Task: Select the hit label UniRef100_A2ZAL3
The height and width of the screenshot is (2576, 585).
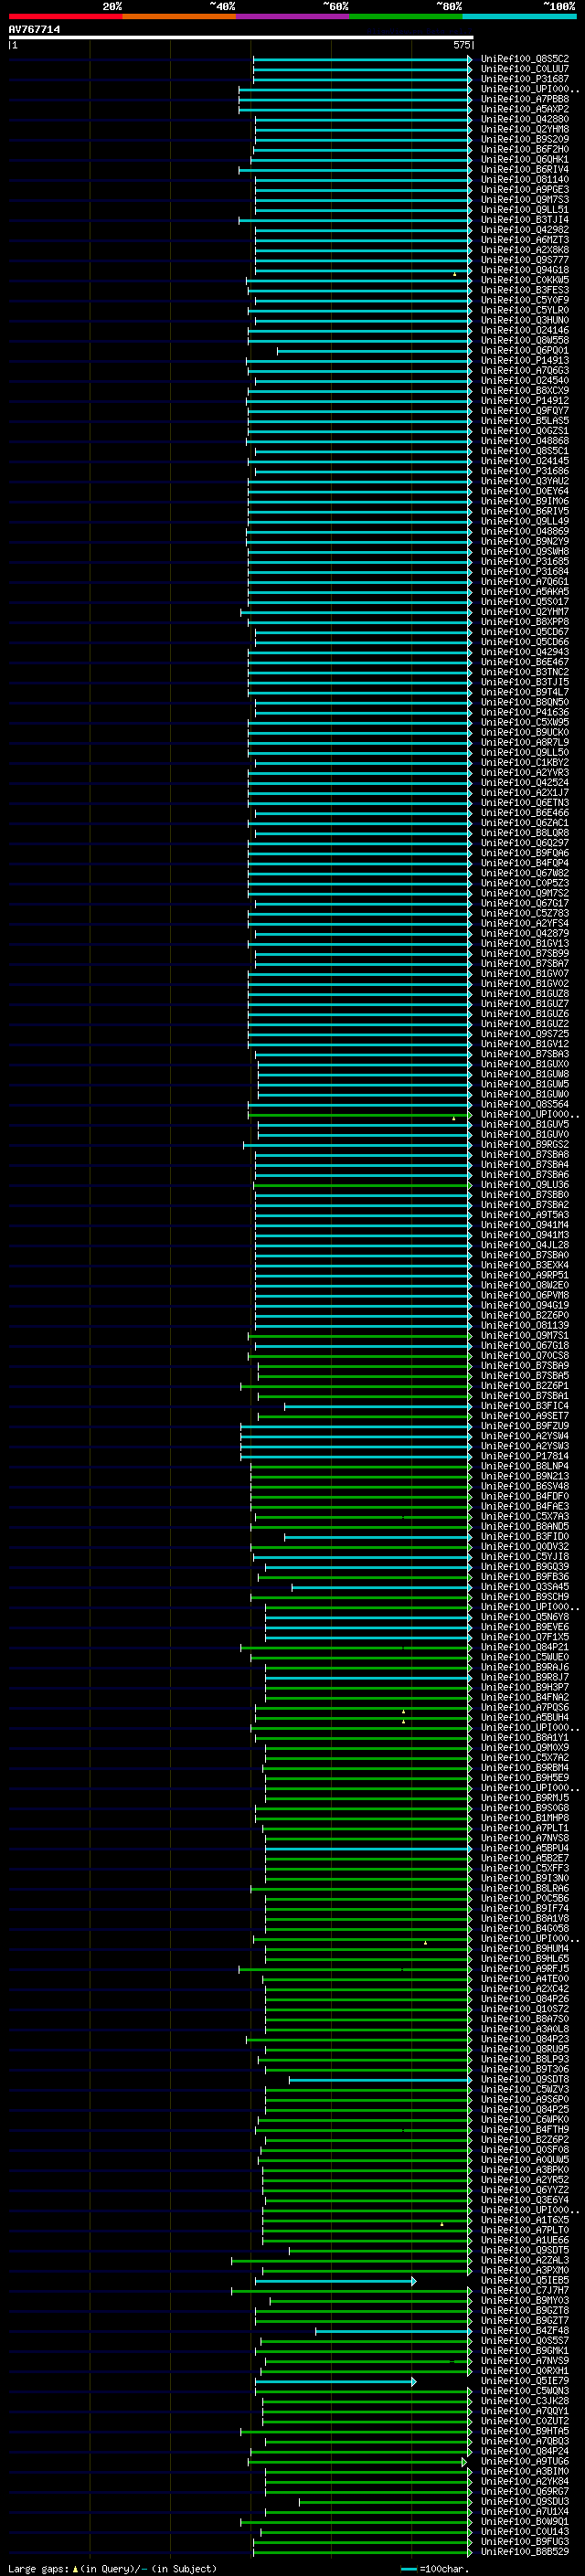Action: coord(525,2261)
